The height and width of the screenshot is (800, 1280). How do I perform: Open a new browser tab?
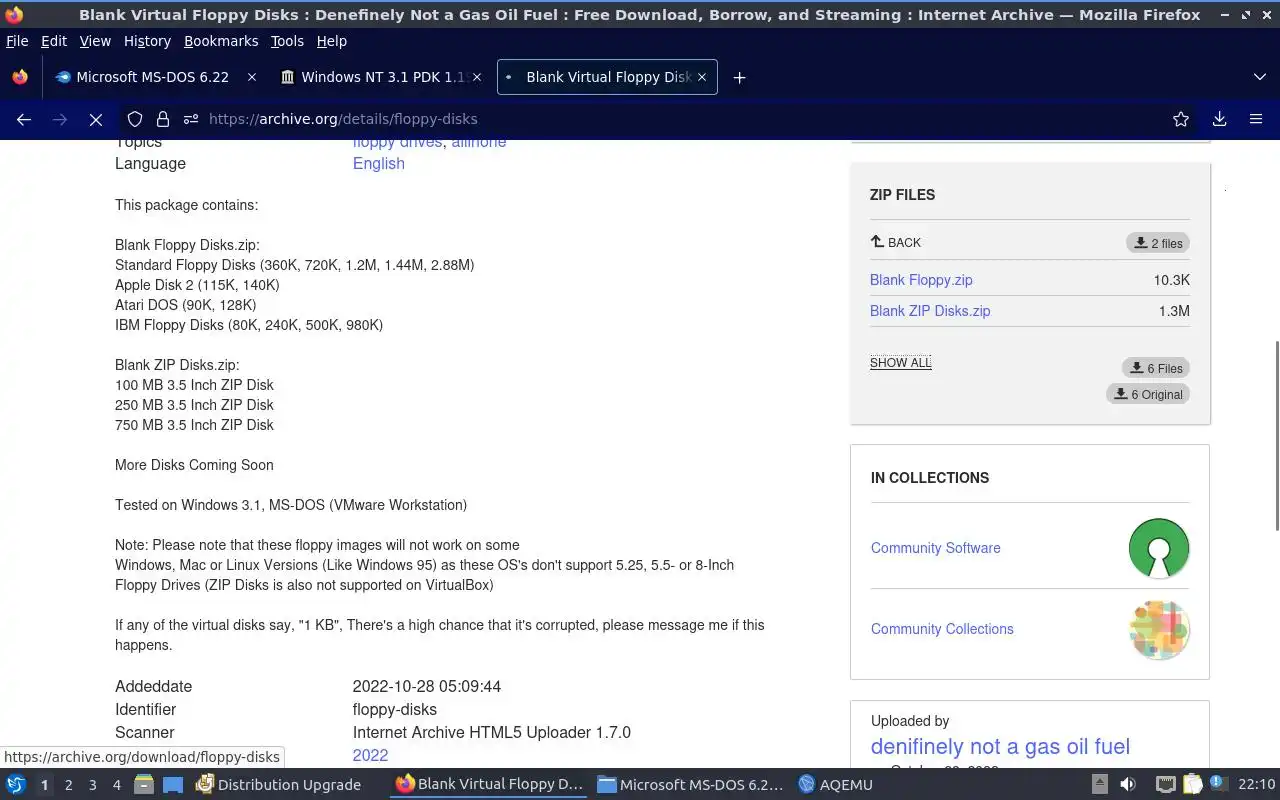(739, 77)
